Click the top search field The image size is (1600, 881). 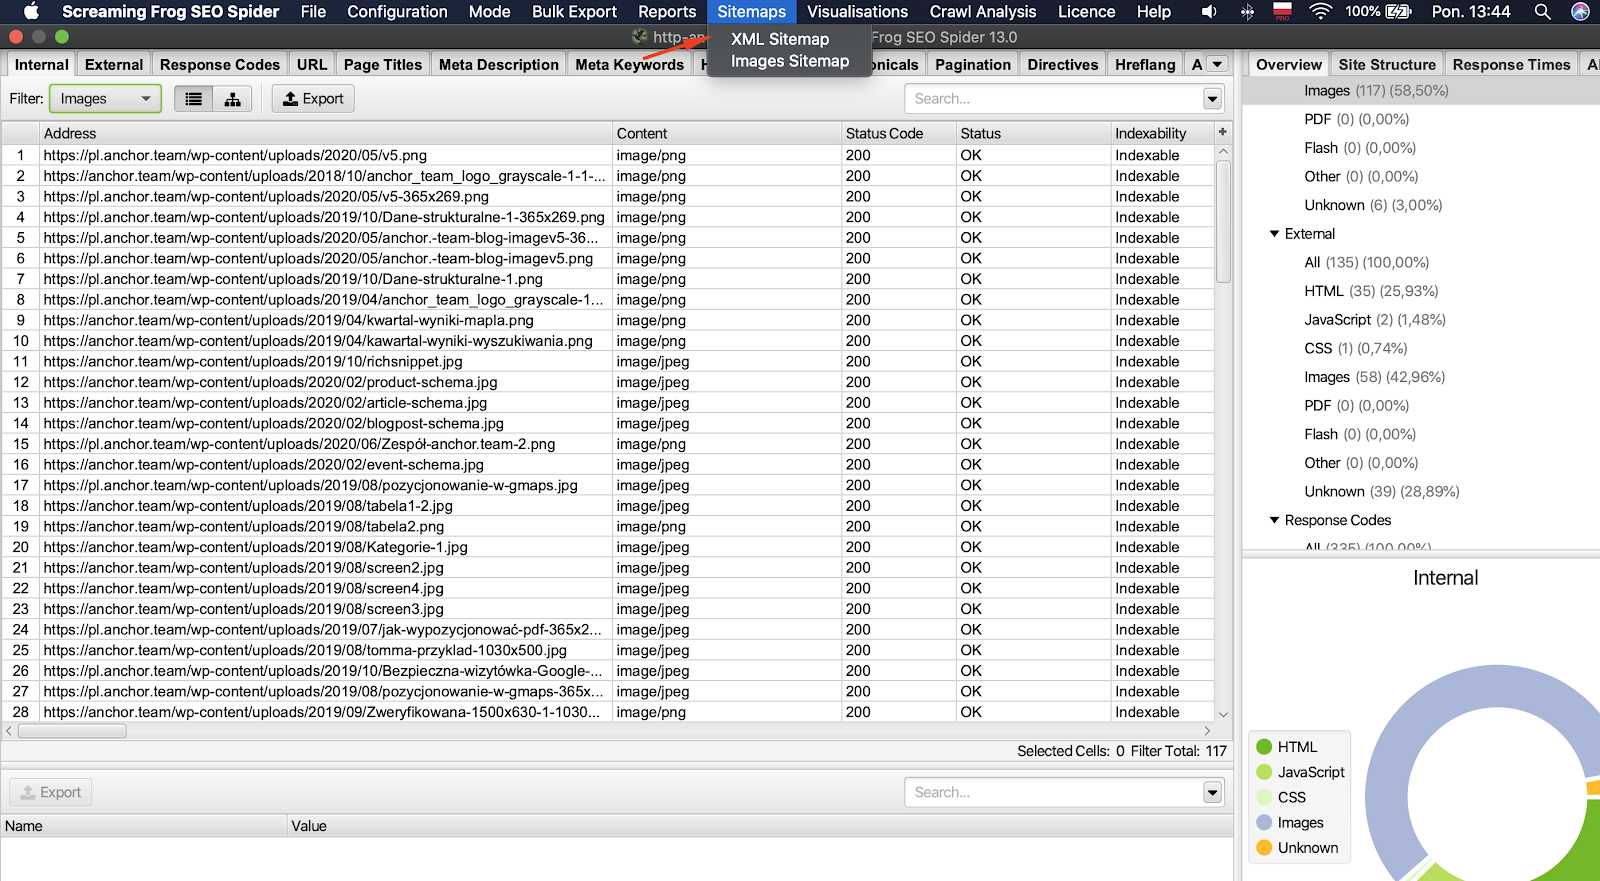pyautogui.click(x=1054, y=99)
